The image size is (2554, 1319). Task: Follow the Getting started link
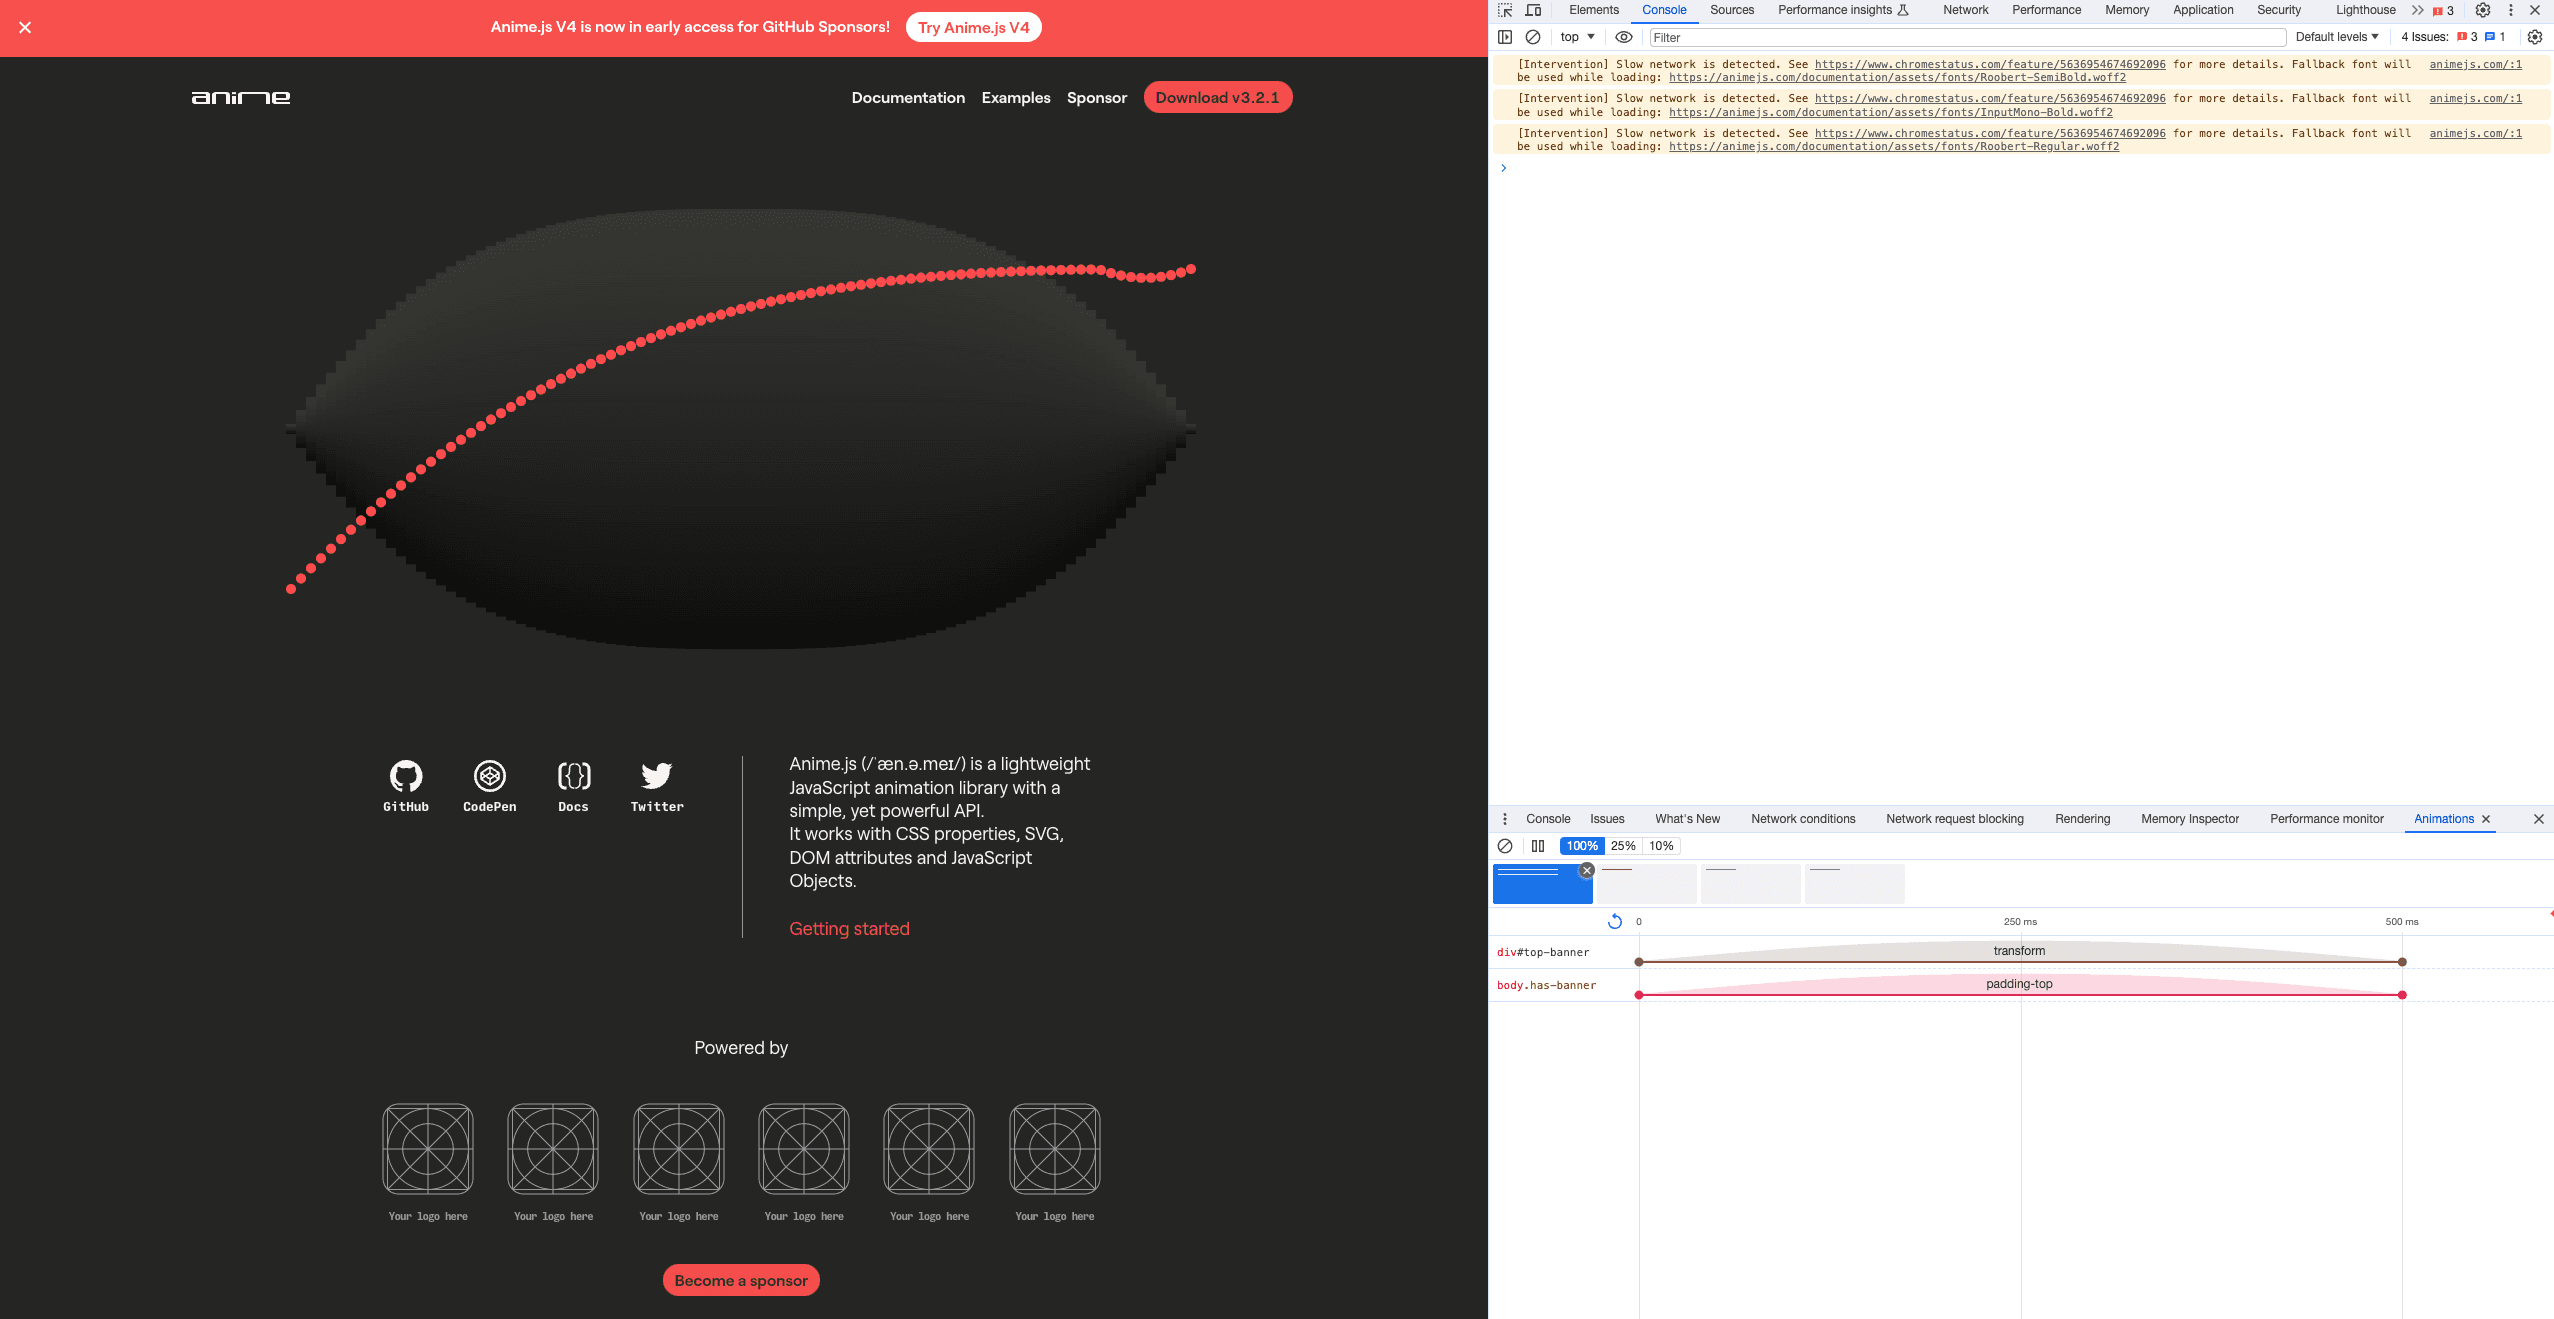pos(849,929)
